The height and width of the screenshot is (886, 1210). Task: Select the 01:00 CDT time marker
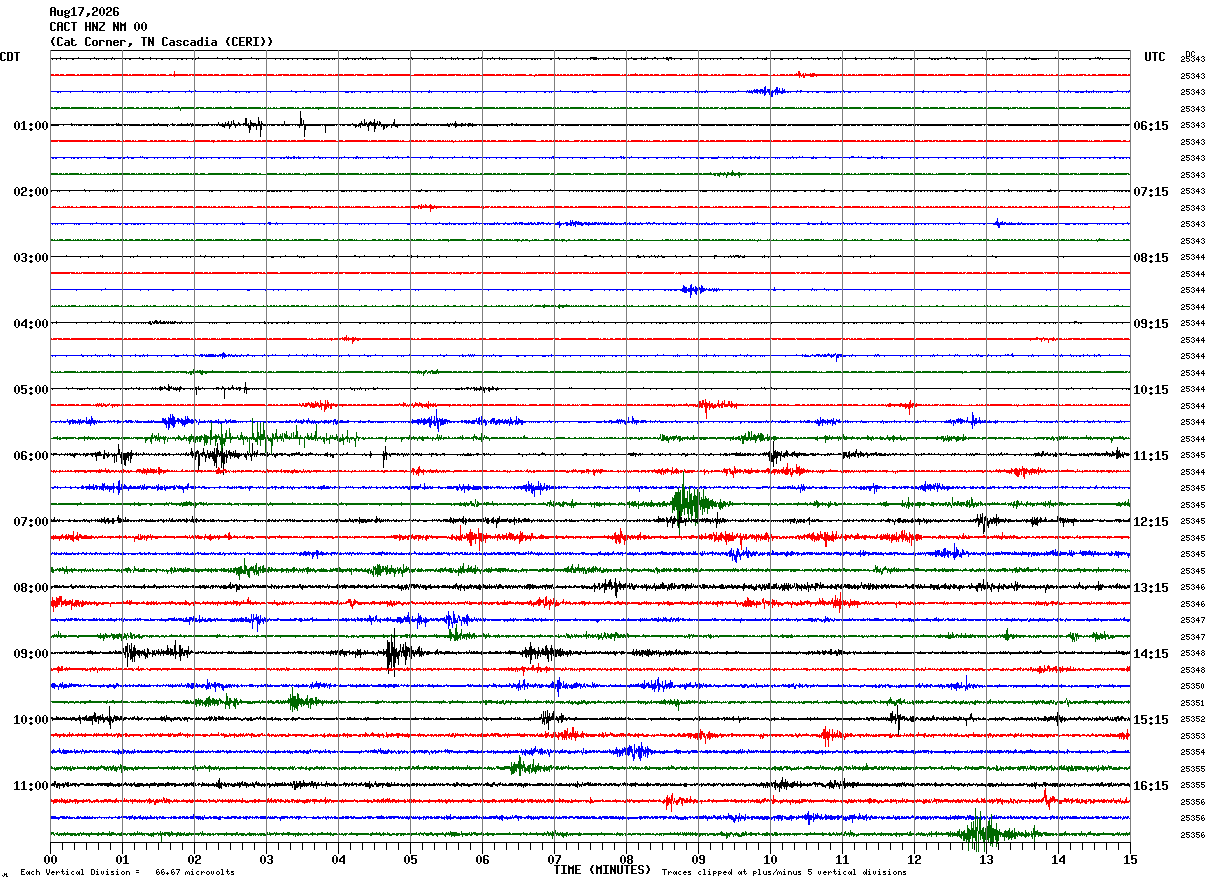click(31, 126)
